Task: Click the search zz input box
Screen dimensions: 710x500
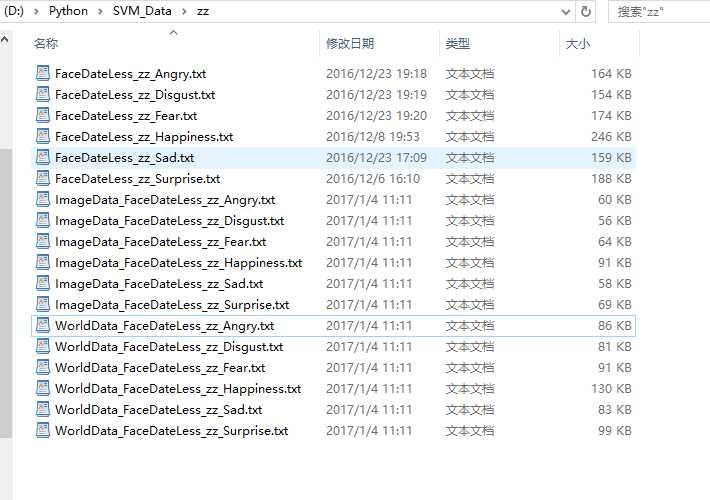Action: coord(659,12)
